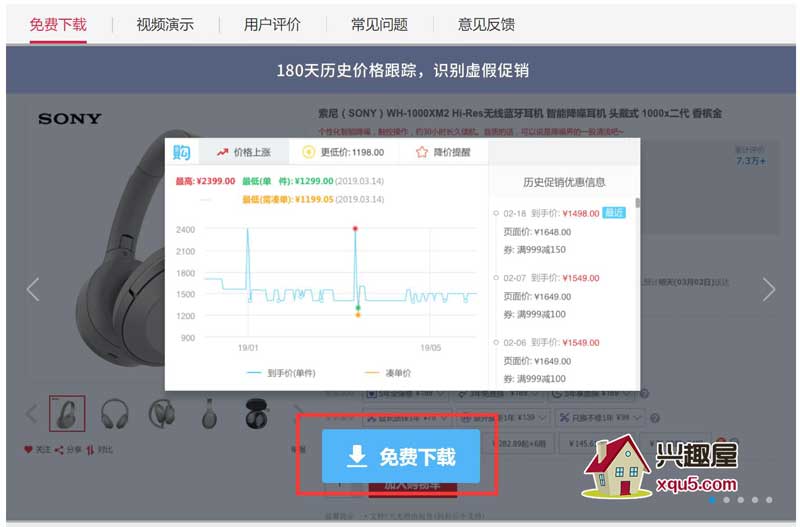Click the SONY brand logo
Viewport: 800px width, 527px height.
[x=70, y=119]
